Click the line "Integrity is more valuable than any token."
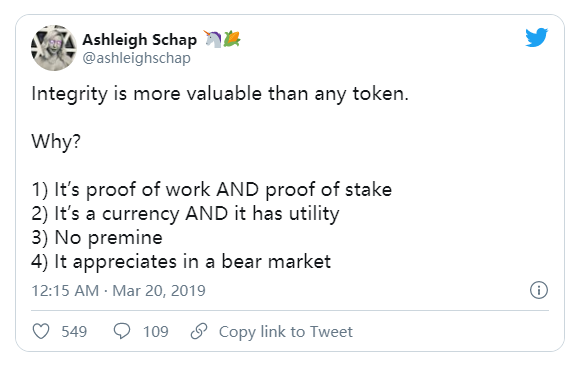Screen dimensions: 583x366 [220, 94]
